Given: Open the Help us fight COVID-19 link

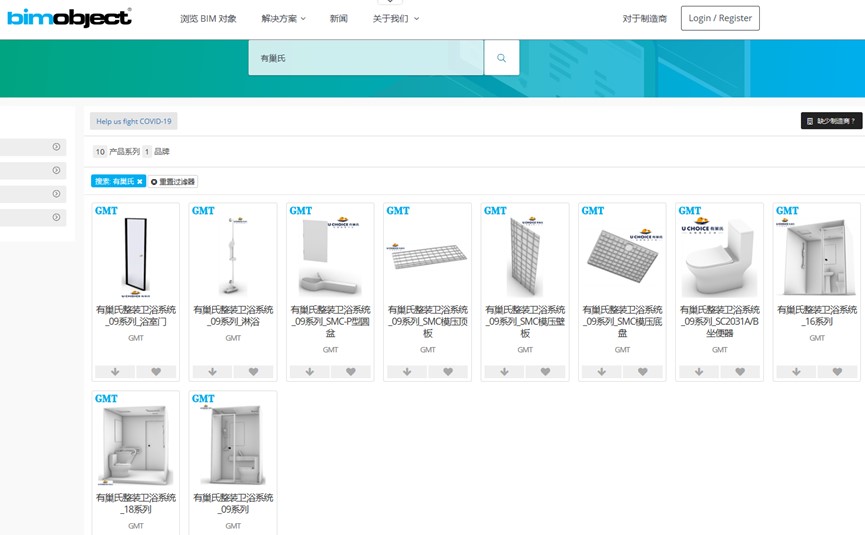Looking at the screenshot, I should point(134,121).
